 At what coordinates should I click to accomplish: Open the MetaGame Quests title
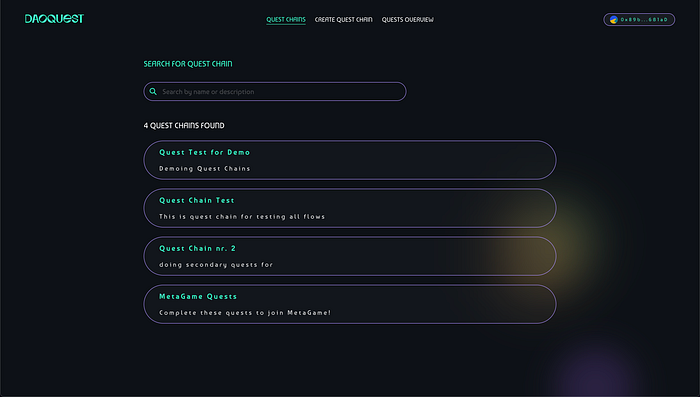point(198,297)
